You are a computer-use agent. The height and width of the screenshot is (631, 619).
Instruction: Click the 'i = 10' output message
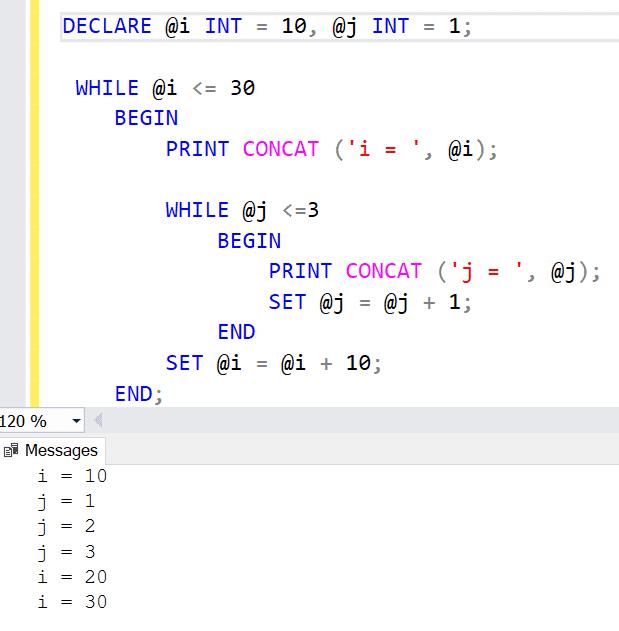(x=72, y=476)
